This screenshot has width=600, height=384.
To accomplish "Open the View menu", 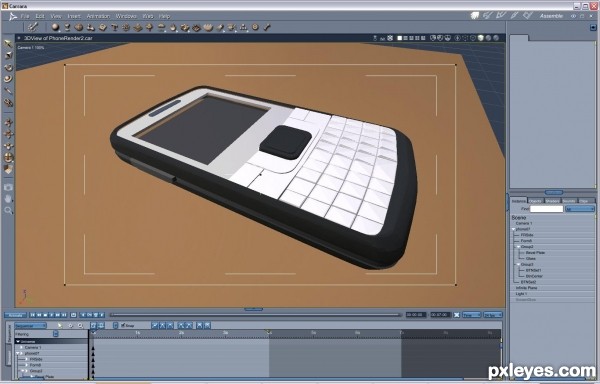I will 56,16.
